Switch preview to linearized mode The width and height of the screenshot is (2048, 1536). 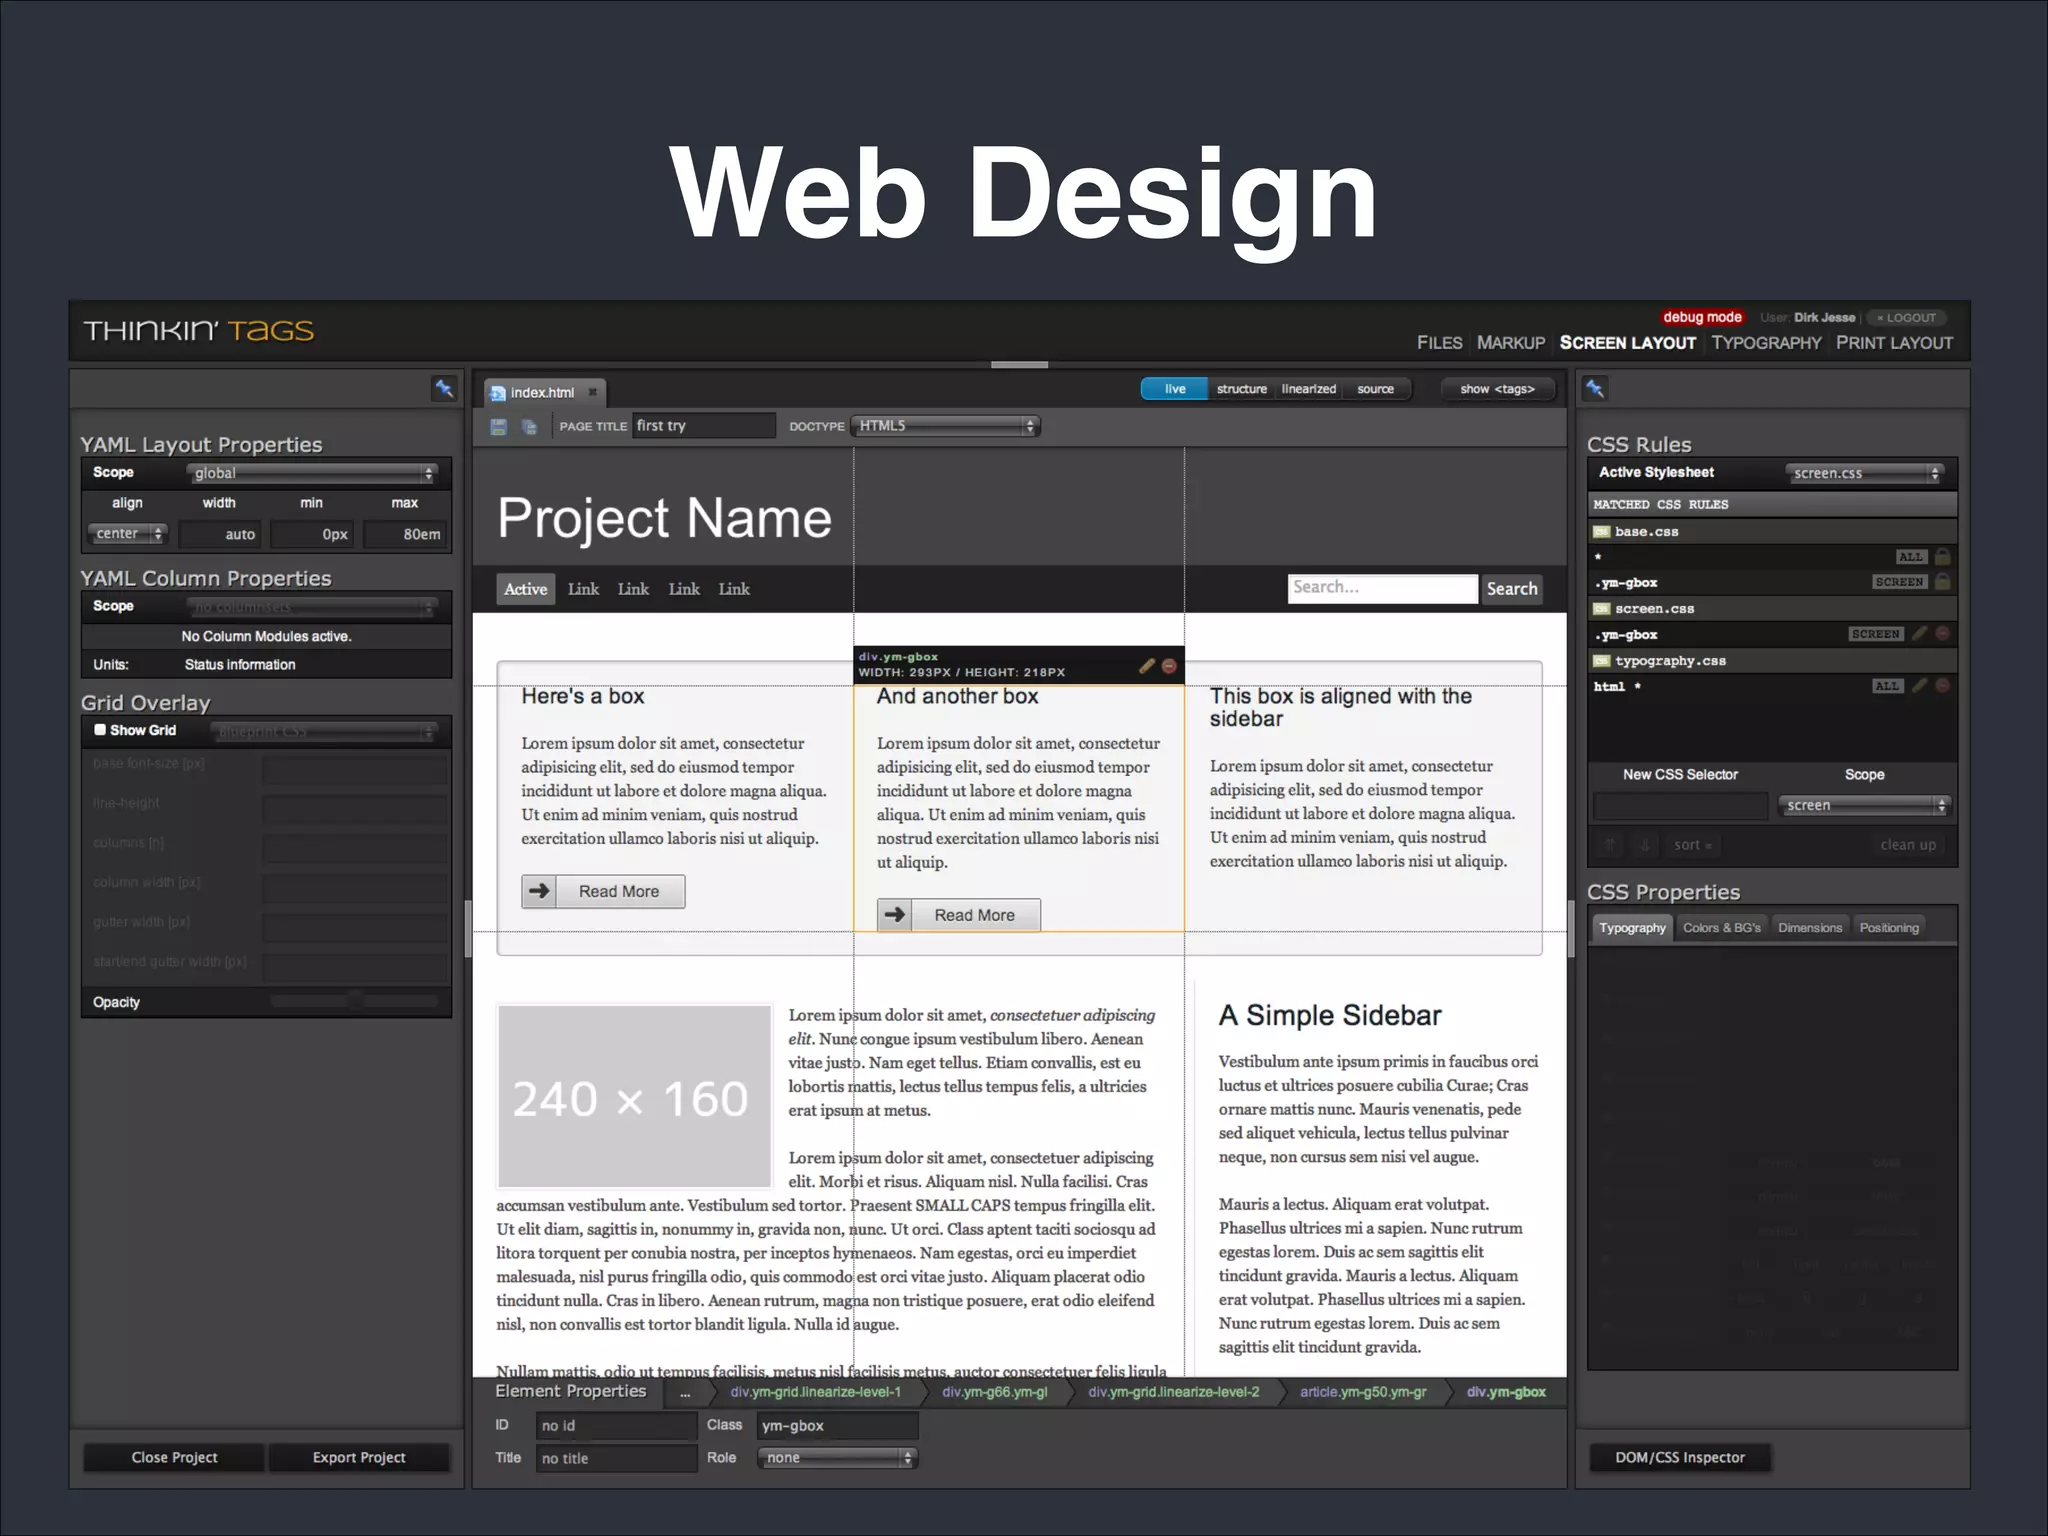pyautogui.click(x=1308, y=389)
